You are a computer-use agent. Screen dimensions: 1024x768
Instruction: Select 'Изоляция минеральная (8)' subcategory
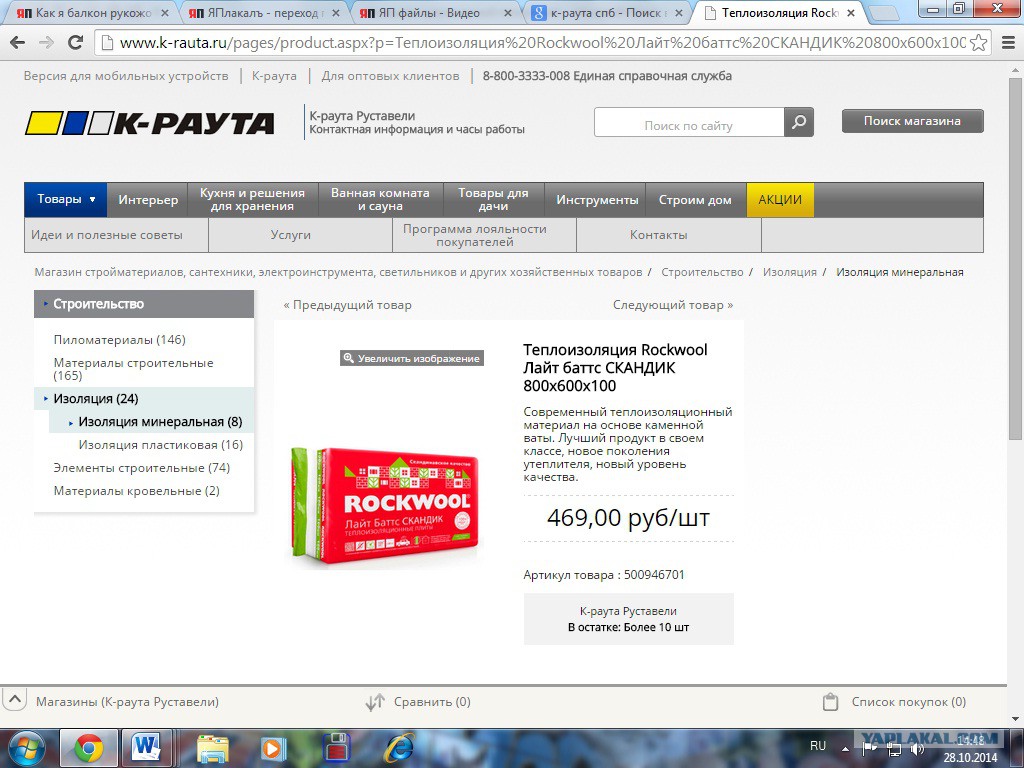tap(160, 422)
